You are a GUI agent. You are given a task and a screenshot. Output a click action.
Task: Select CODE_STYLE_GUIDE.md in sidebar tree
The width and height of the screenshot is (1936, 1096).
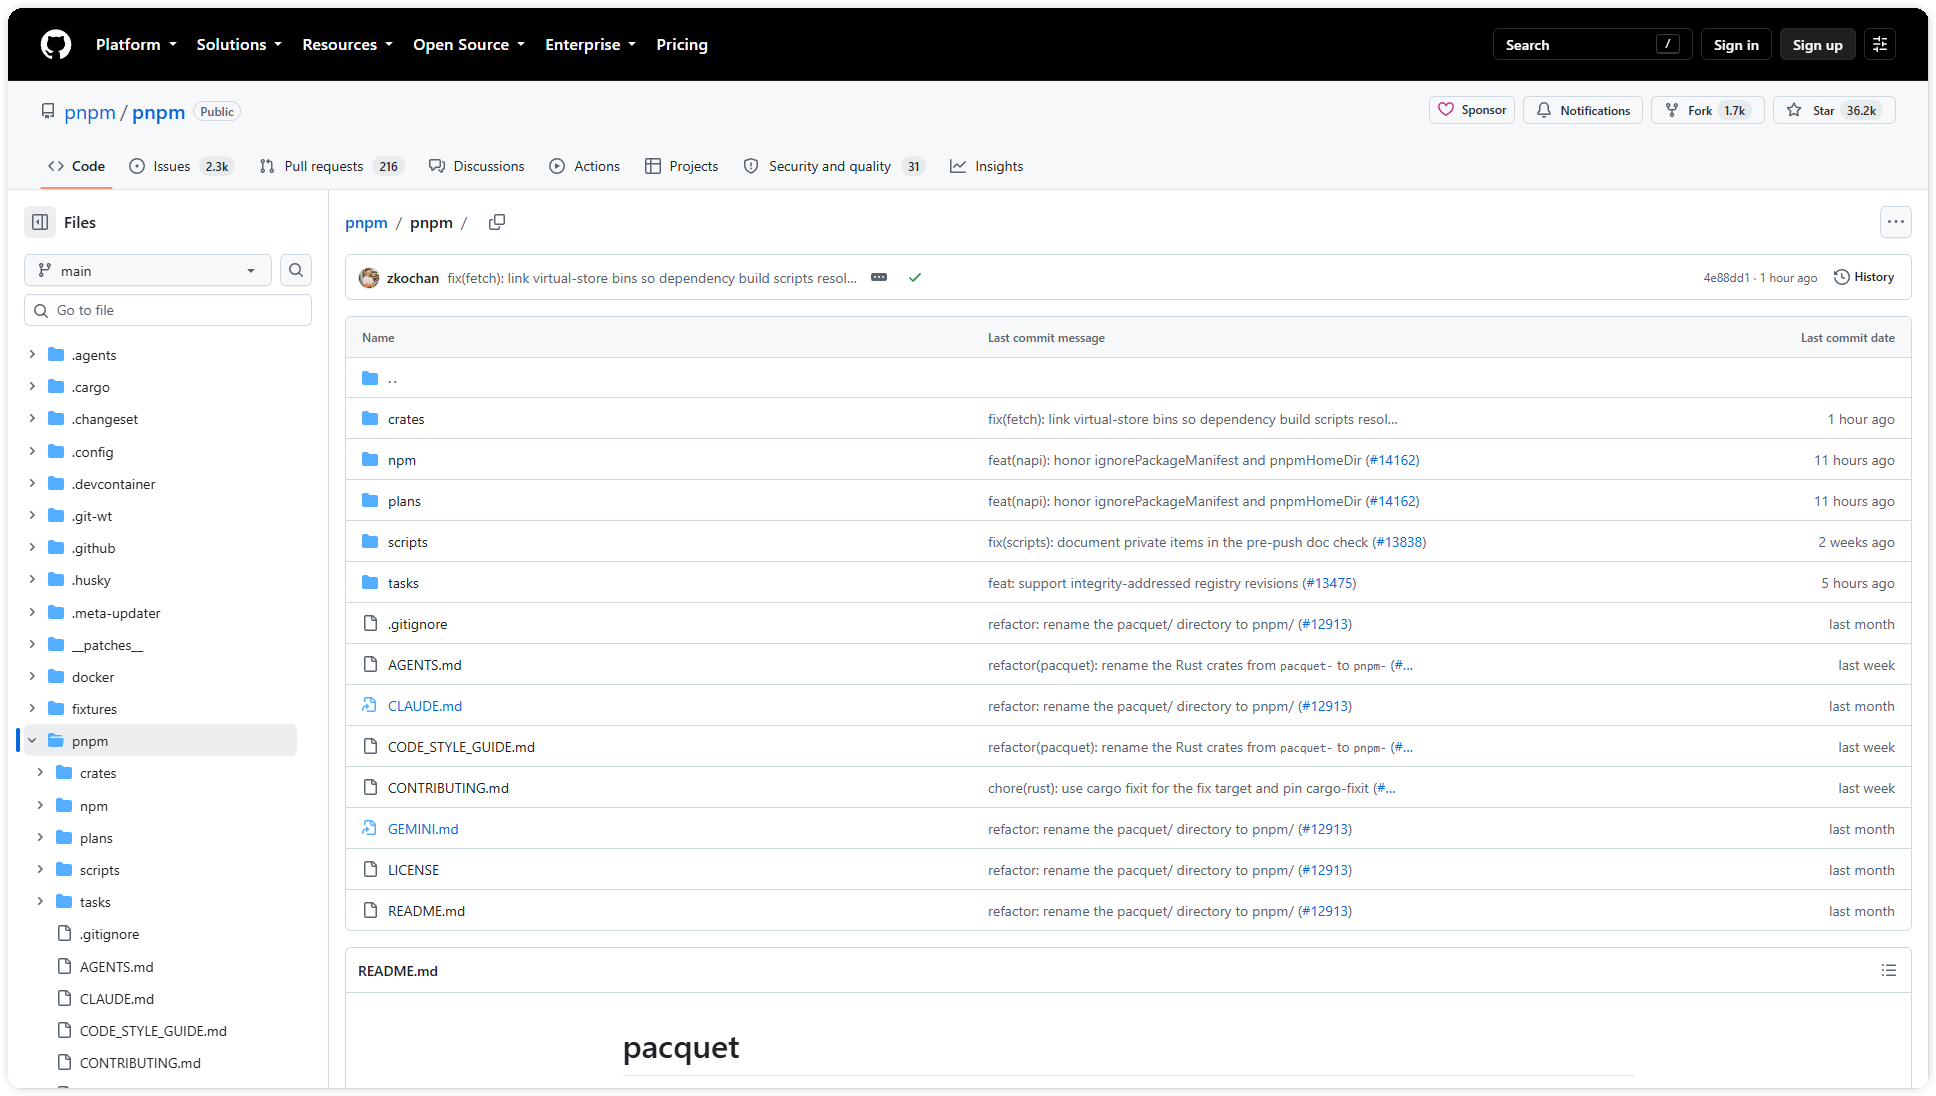pos(153,1031)
